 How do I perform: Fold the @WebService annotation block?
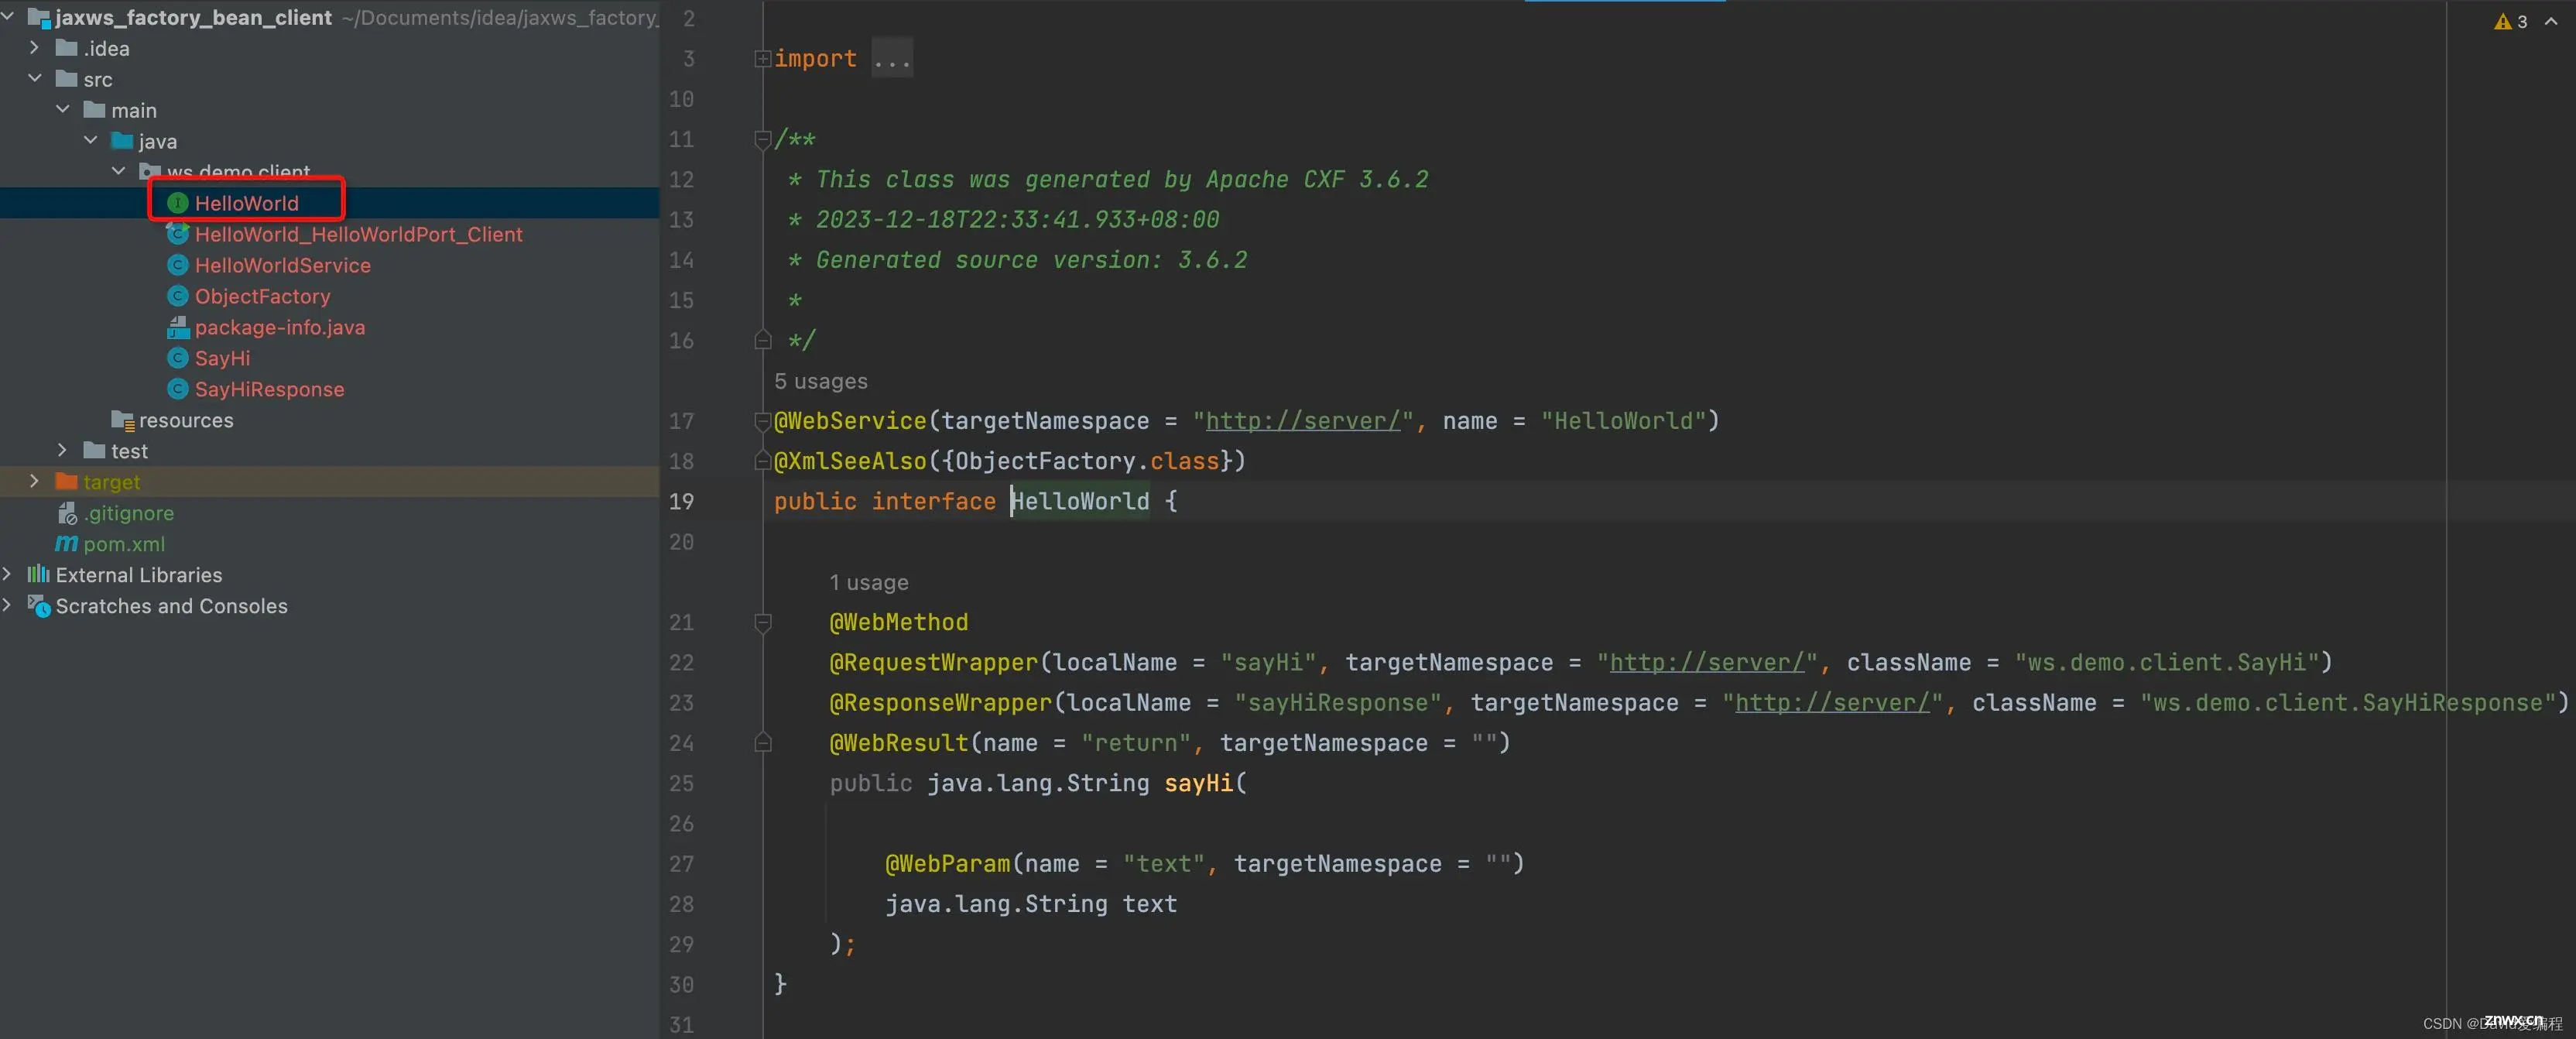(x=762, y=421)
